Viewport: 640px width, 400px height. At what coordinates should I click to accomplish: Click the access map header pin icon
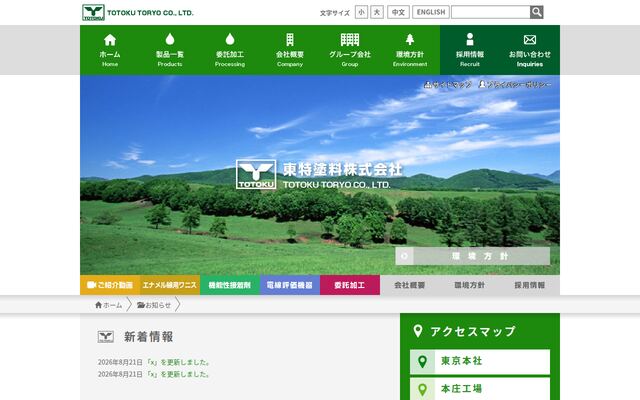[x=418, y=331]
